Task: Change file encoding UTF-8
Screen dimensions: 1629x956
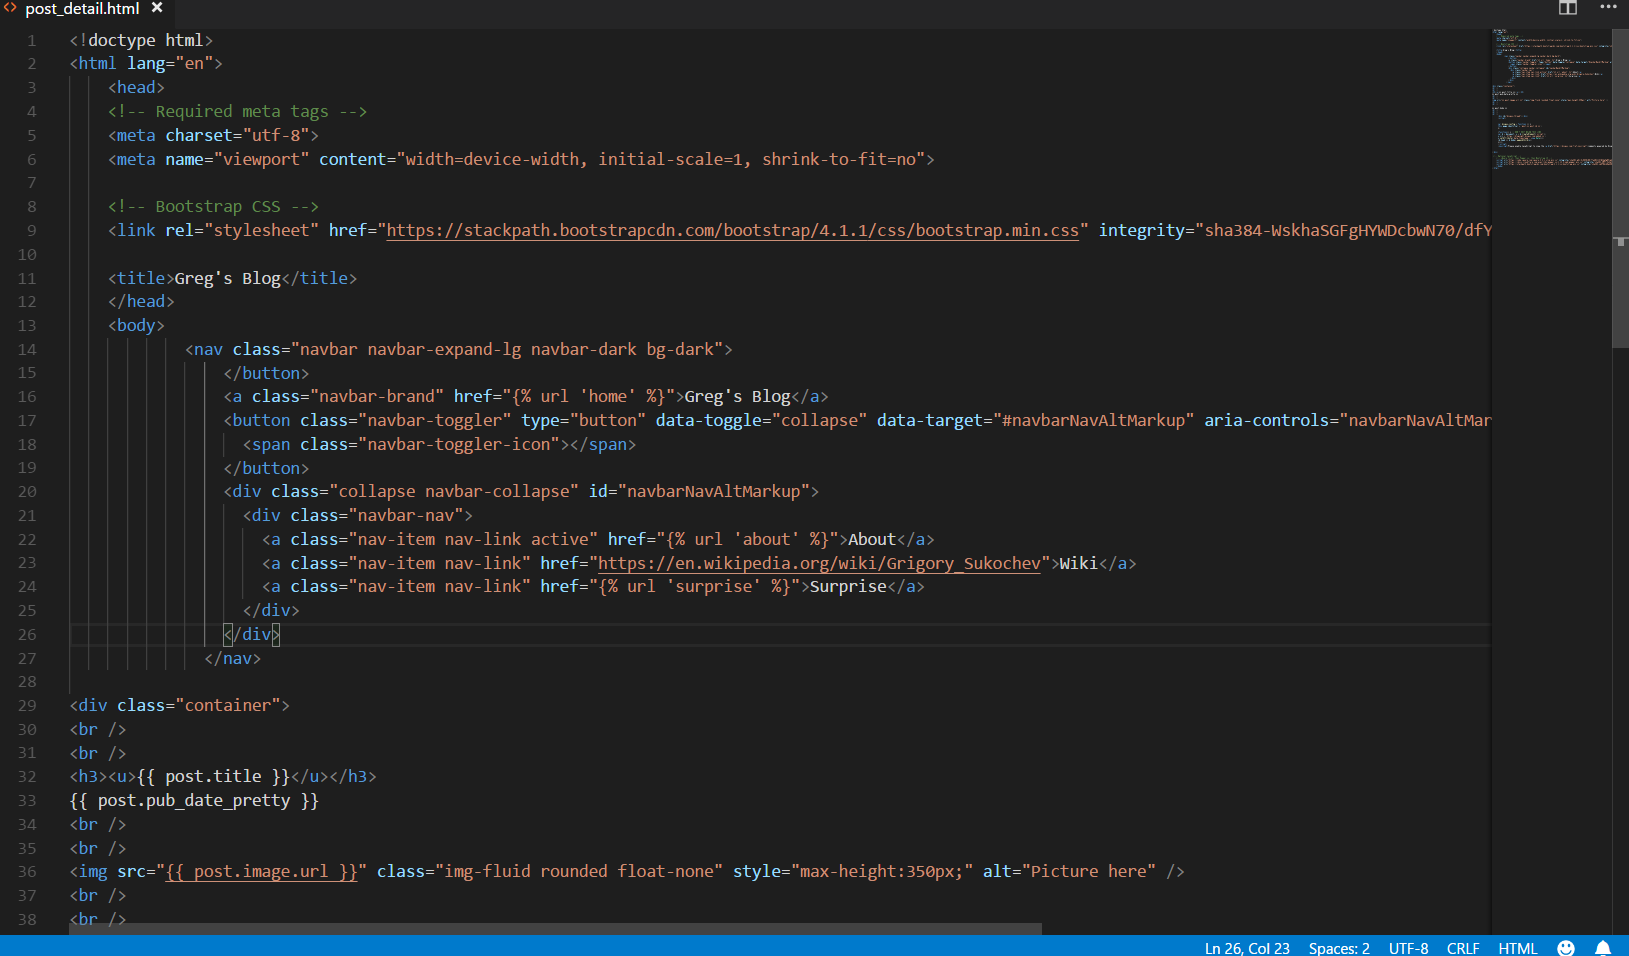Action: (x=1408, y=948)
